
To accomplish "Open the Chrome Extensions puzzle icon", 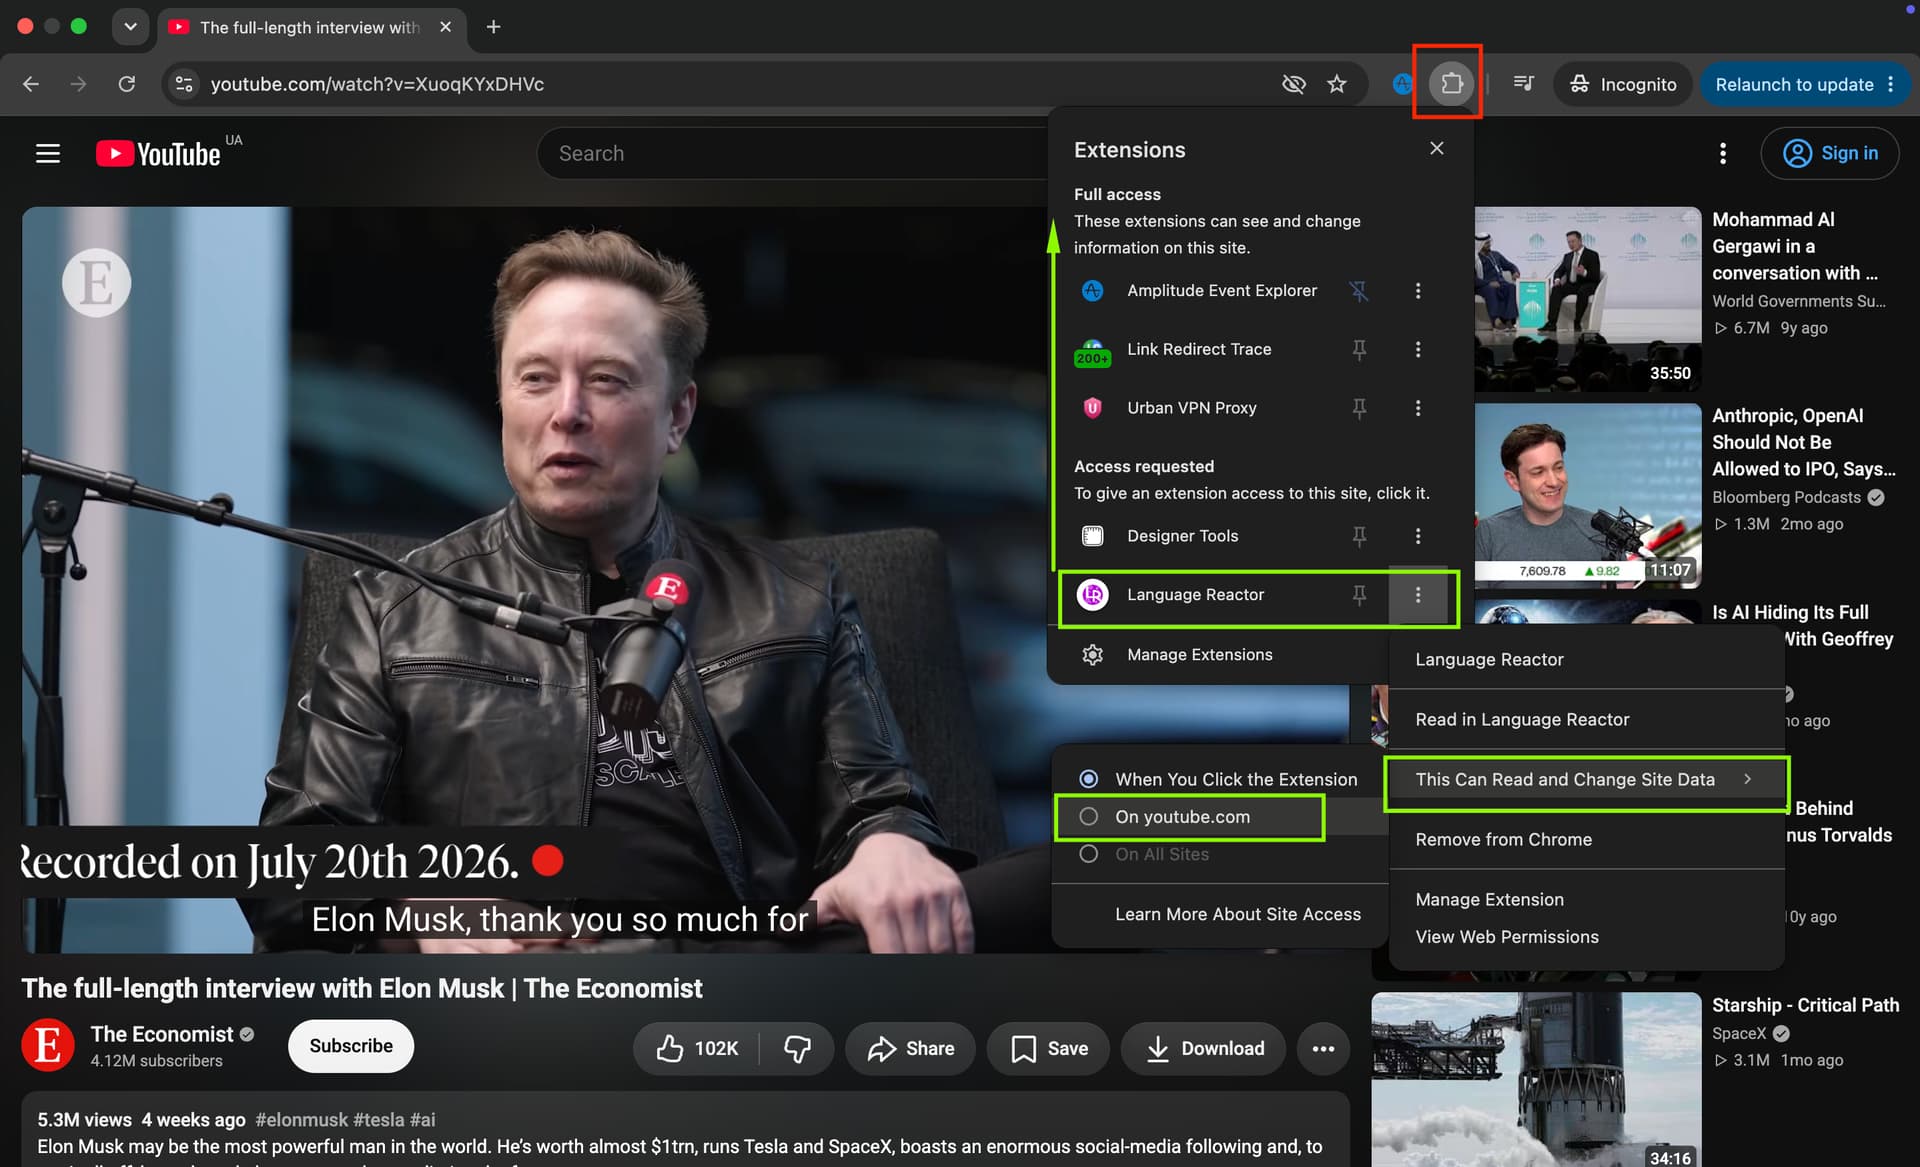I will [x=1451, y=84].
